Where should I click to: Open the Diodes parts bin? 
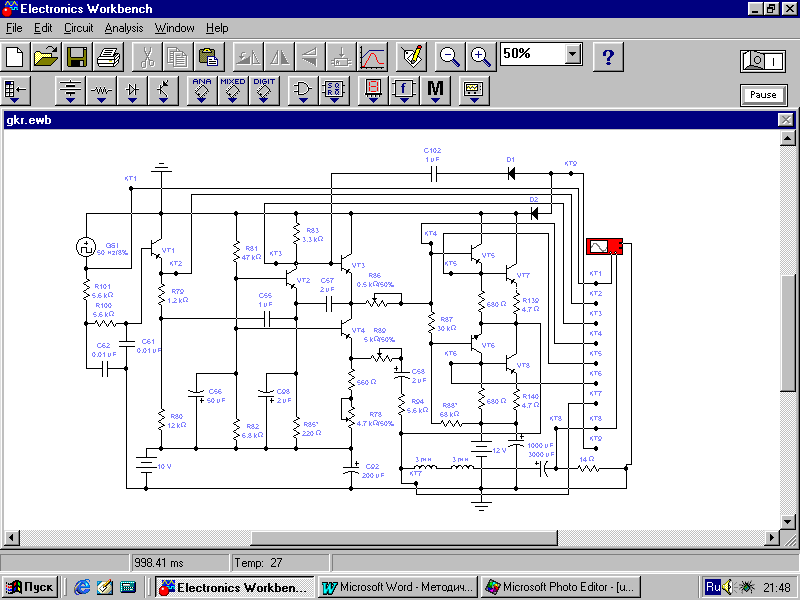point(132,91)
